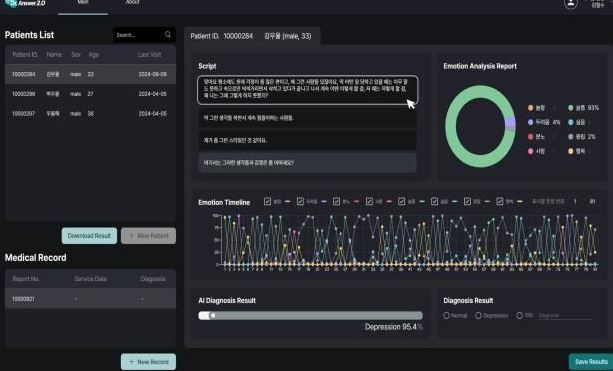Switch to the About tab

click(x=133, y=2)
